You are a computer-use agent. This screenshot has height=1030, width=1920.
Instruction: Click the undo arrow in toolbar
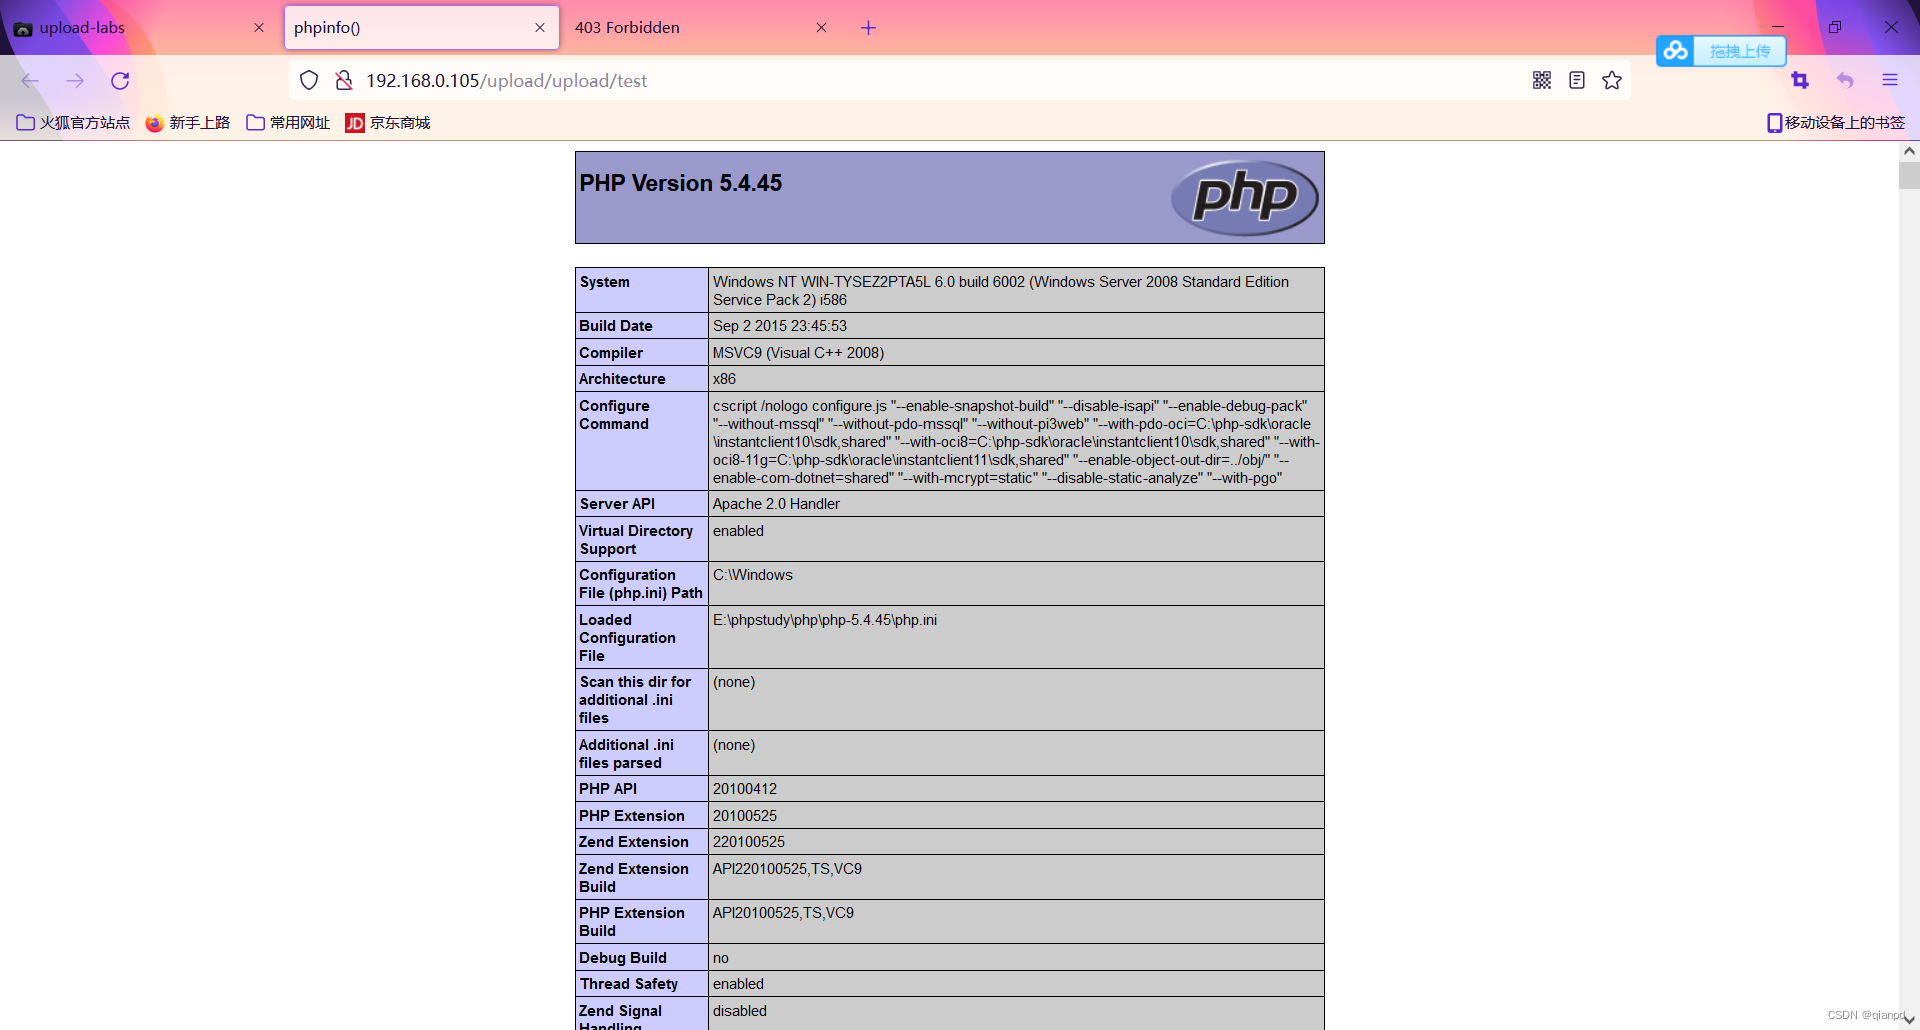[1845, 80]
